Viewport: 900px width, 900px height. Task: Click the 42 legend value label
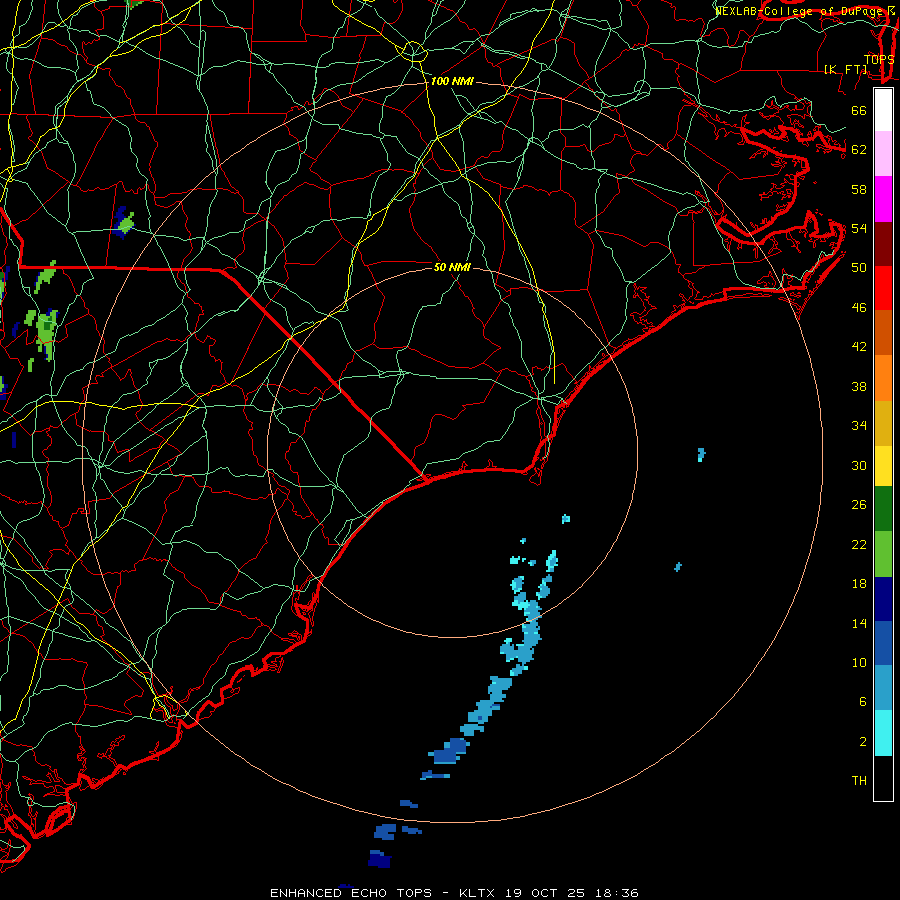(859, 346)
